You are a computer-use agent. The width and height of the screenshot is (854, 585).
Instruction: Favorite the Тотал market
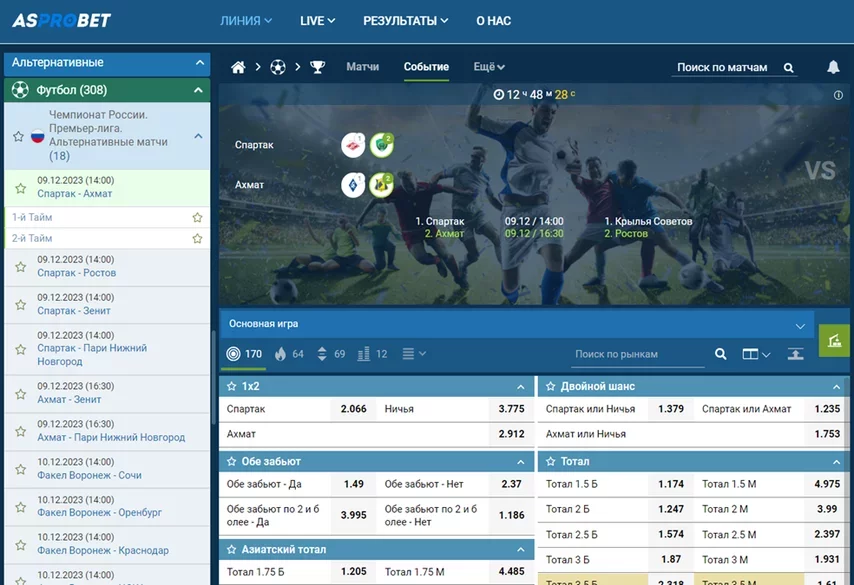pos(551,461)
